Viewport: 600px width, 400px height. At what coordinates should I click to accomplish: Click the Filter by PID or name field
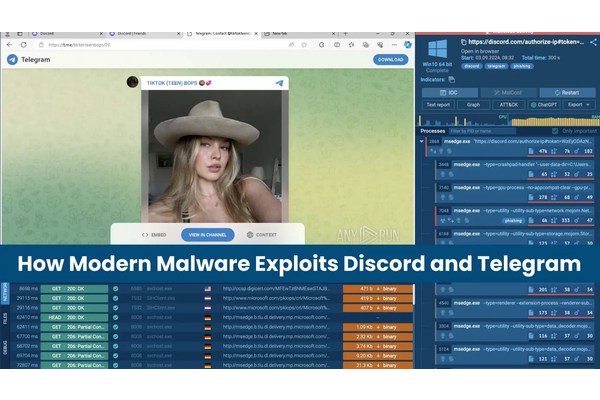point(482,131)
